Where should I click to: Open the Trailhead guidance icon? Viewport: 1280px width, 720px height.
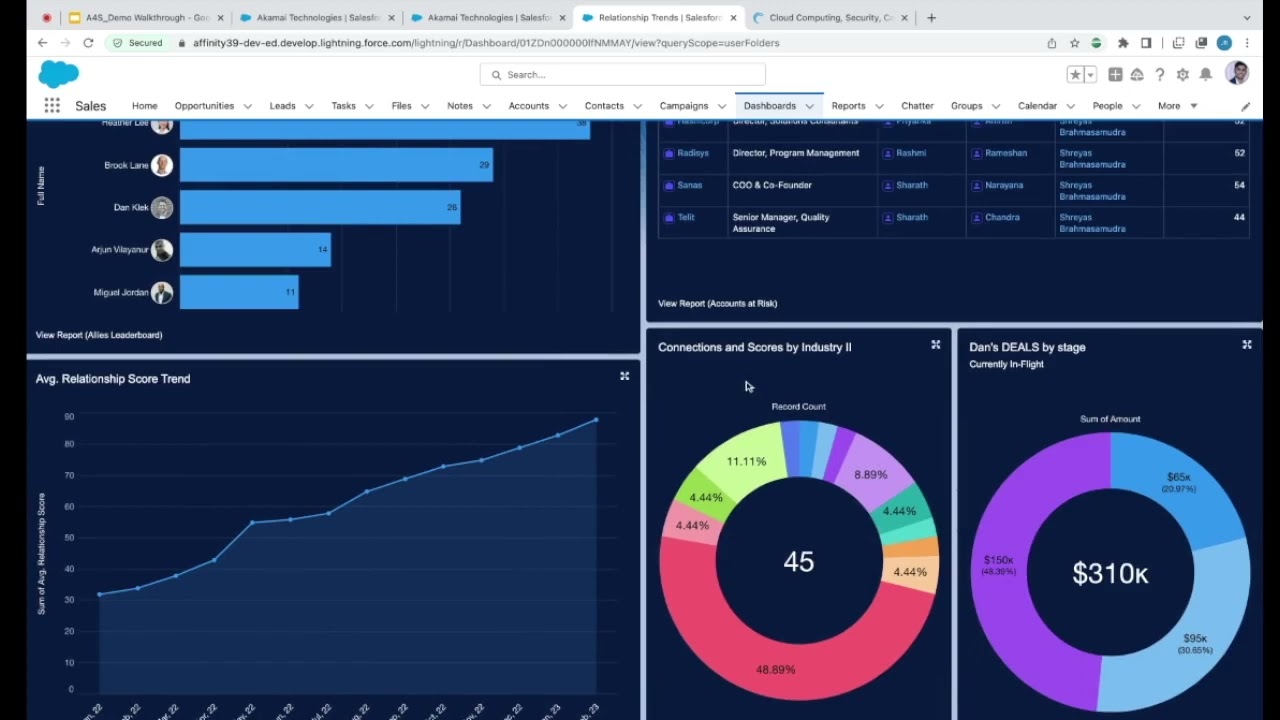[x=1137, y=75]
